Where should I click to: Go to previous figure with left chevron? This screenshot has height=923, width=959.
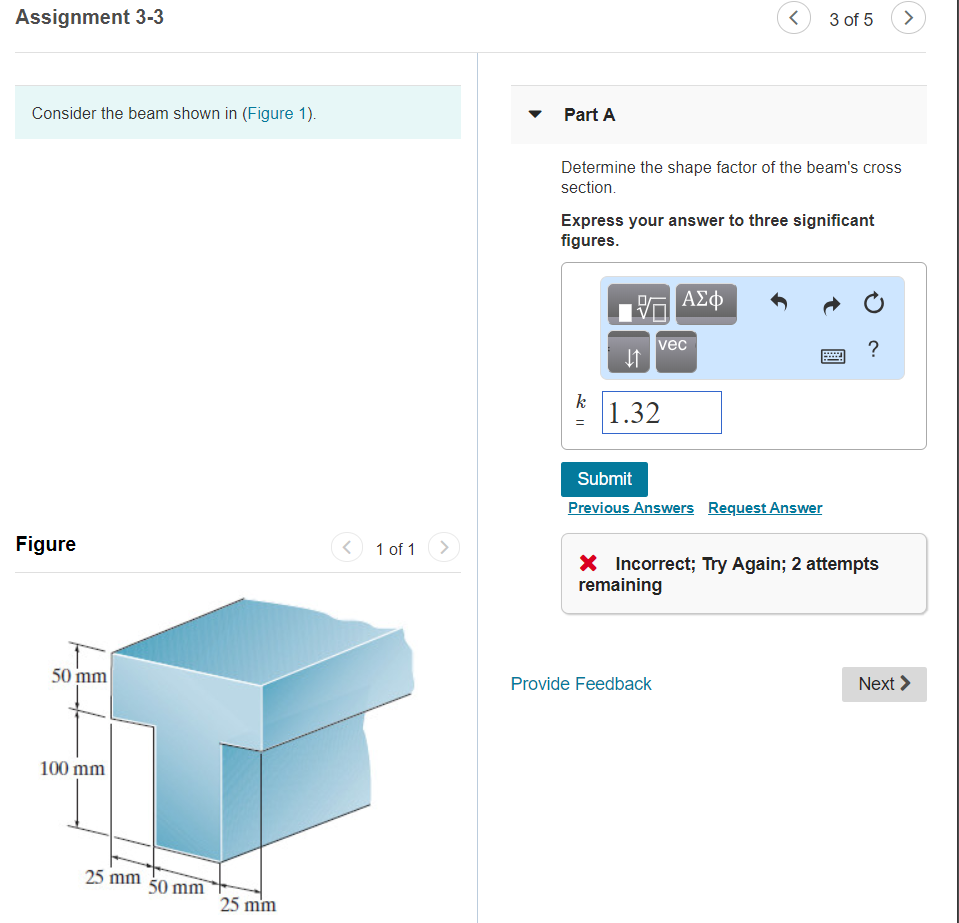[x=346, y=547]
